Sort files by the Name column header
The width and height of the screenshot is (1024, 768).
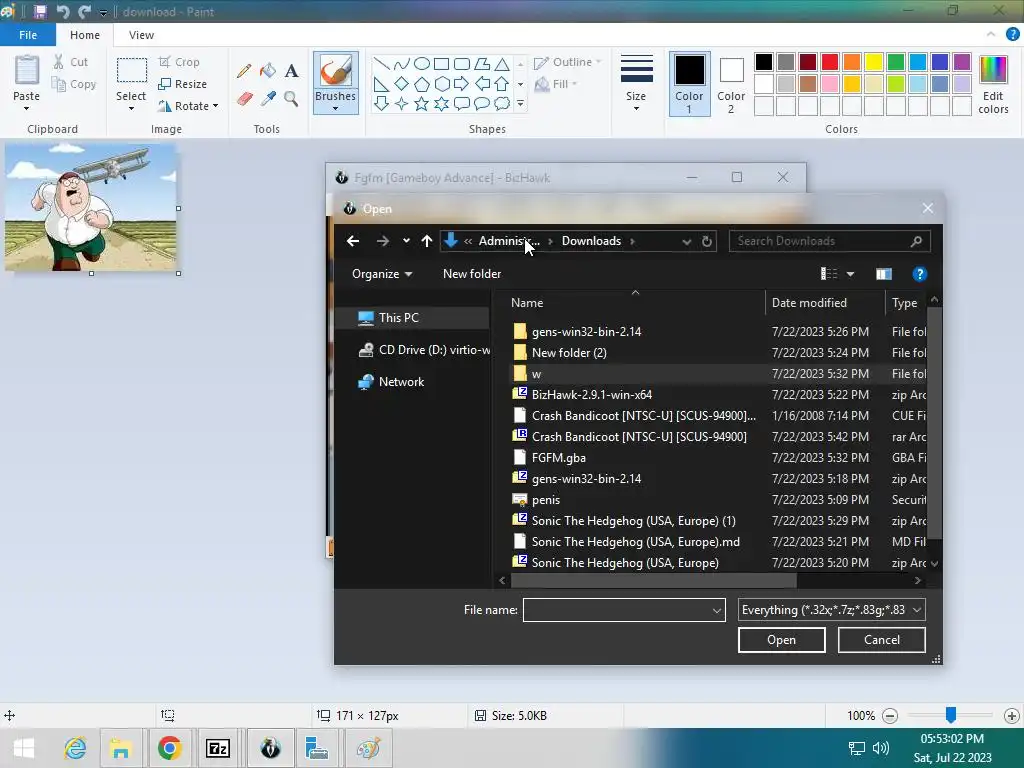[x=527, y=303]
